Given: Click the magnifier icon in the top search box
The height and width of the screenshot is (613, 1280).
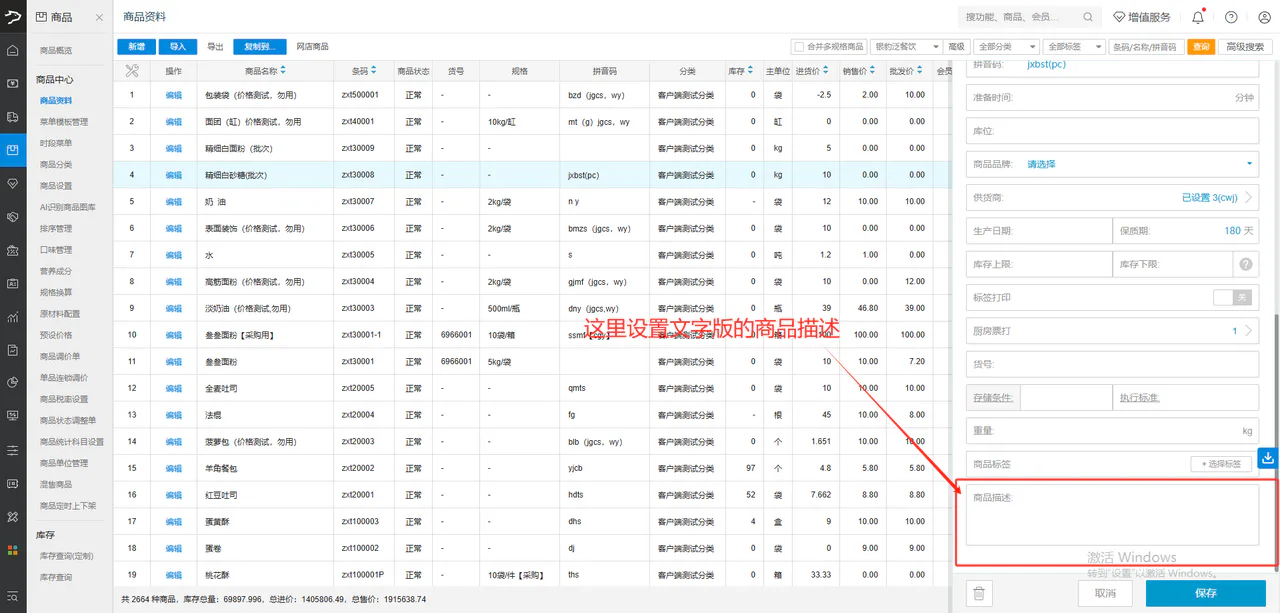Looking at the screenshot, I should point(1088,17).
